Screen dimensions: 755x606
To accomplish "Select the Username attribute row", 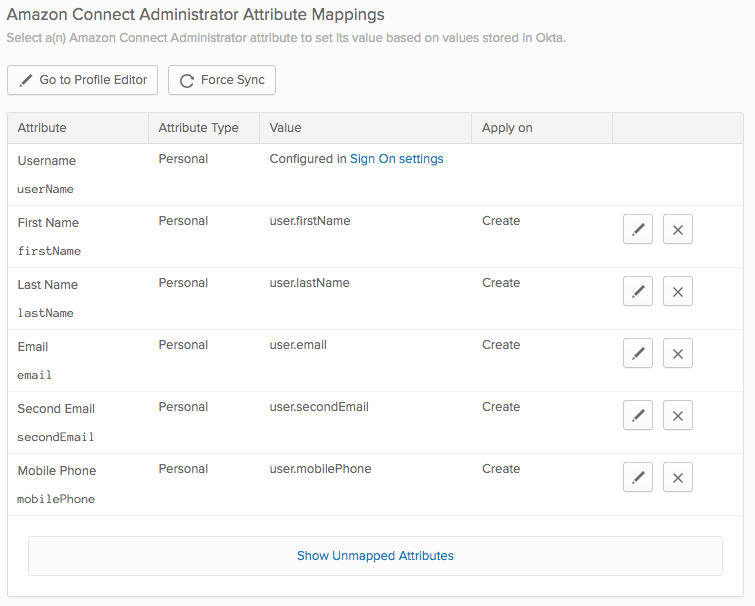I will tap(47, 161).
